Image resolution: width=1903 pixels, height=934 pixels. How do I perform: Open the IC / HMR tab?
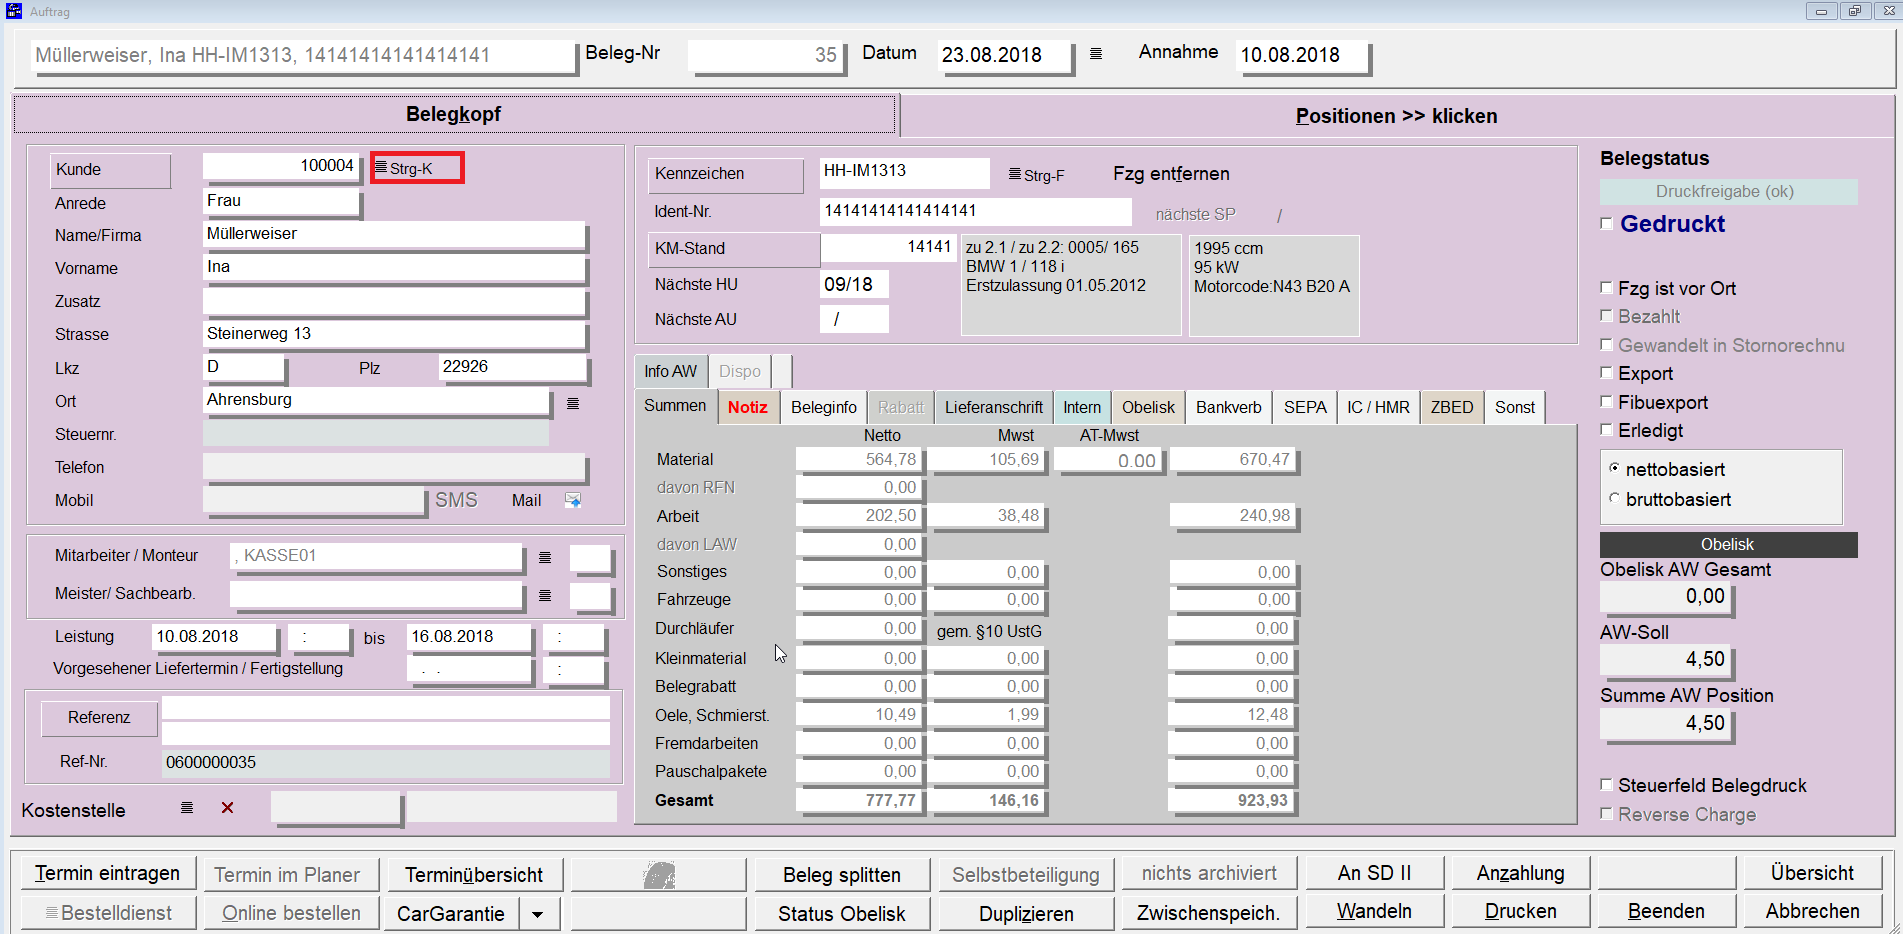pos(1378,407)
